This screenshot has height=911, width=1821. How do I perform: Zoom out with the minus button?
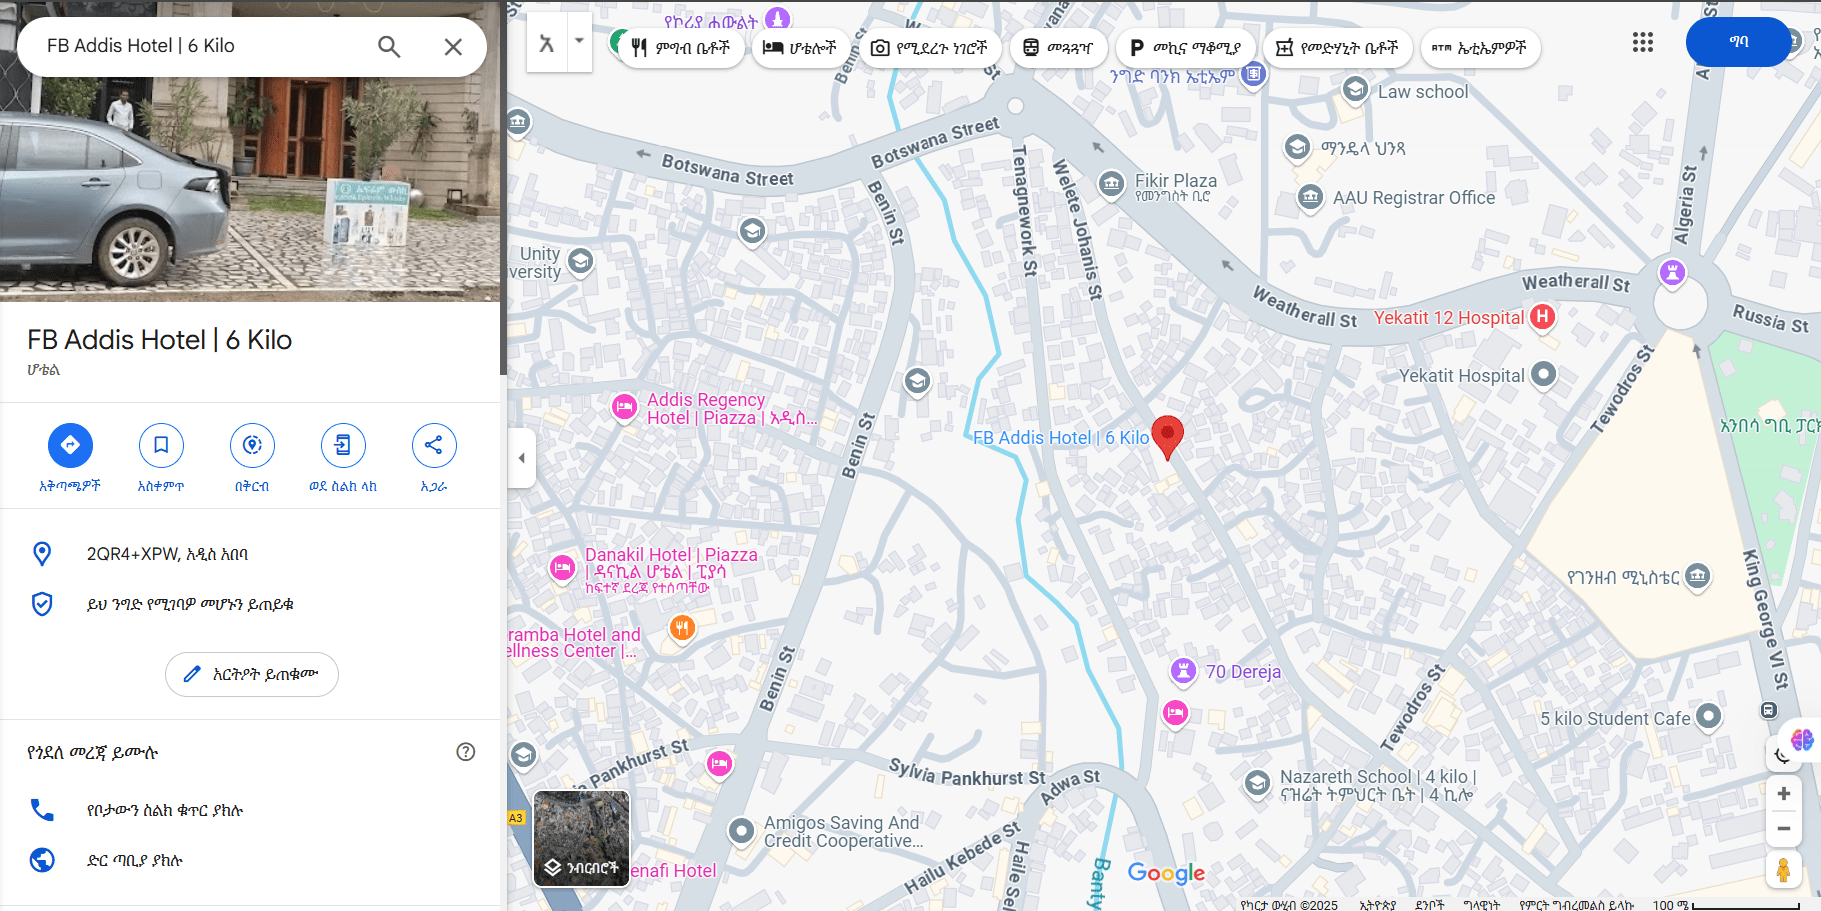1783,829
